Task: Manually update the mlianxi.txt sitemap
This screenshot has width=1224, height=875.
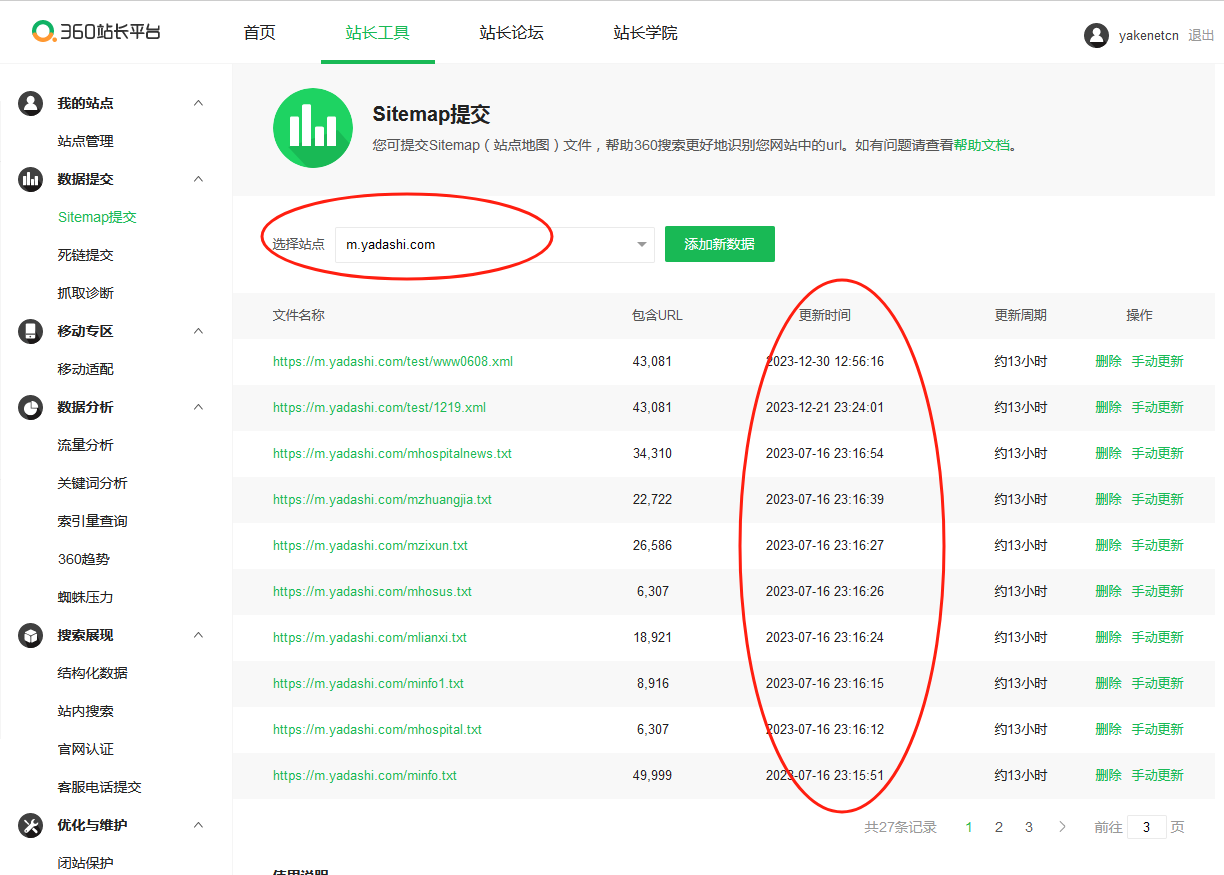Action: tap(1158, 637)
